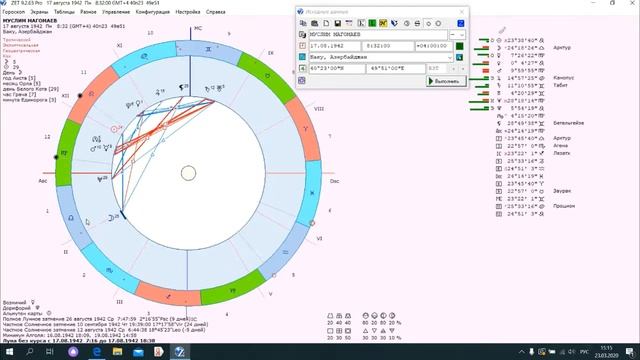
Task: Click the blue place icon beside Баку
Action: coord(302,57)
